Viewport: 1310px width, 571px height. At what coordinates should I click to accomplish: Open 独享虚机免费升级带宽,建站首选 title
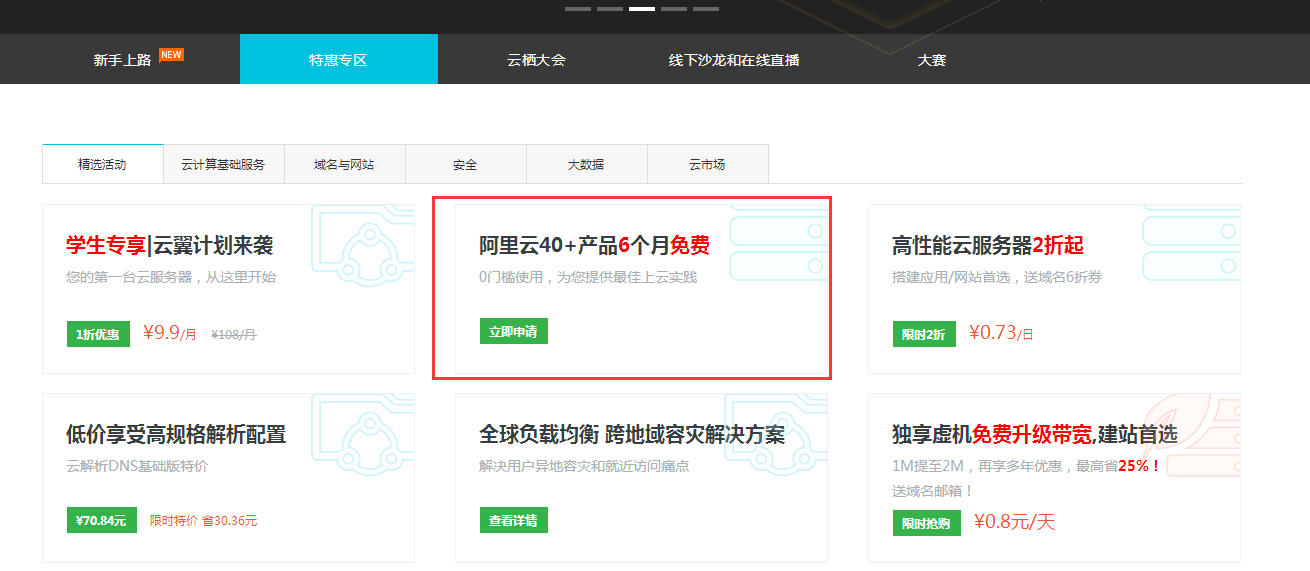(x=1035, y=434)
